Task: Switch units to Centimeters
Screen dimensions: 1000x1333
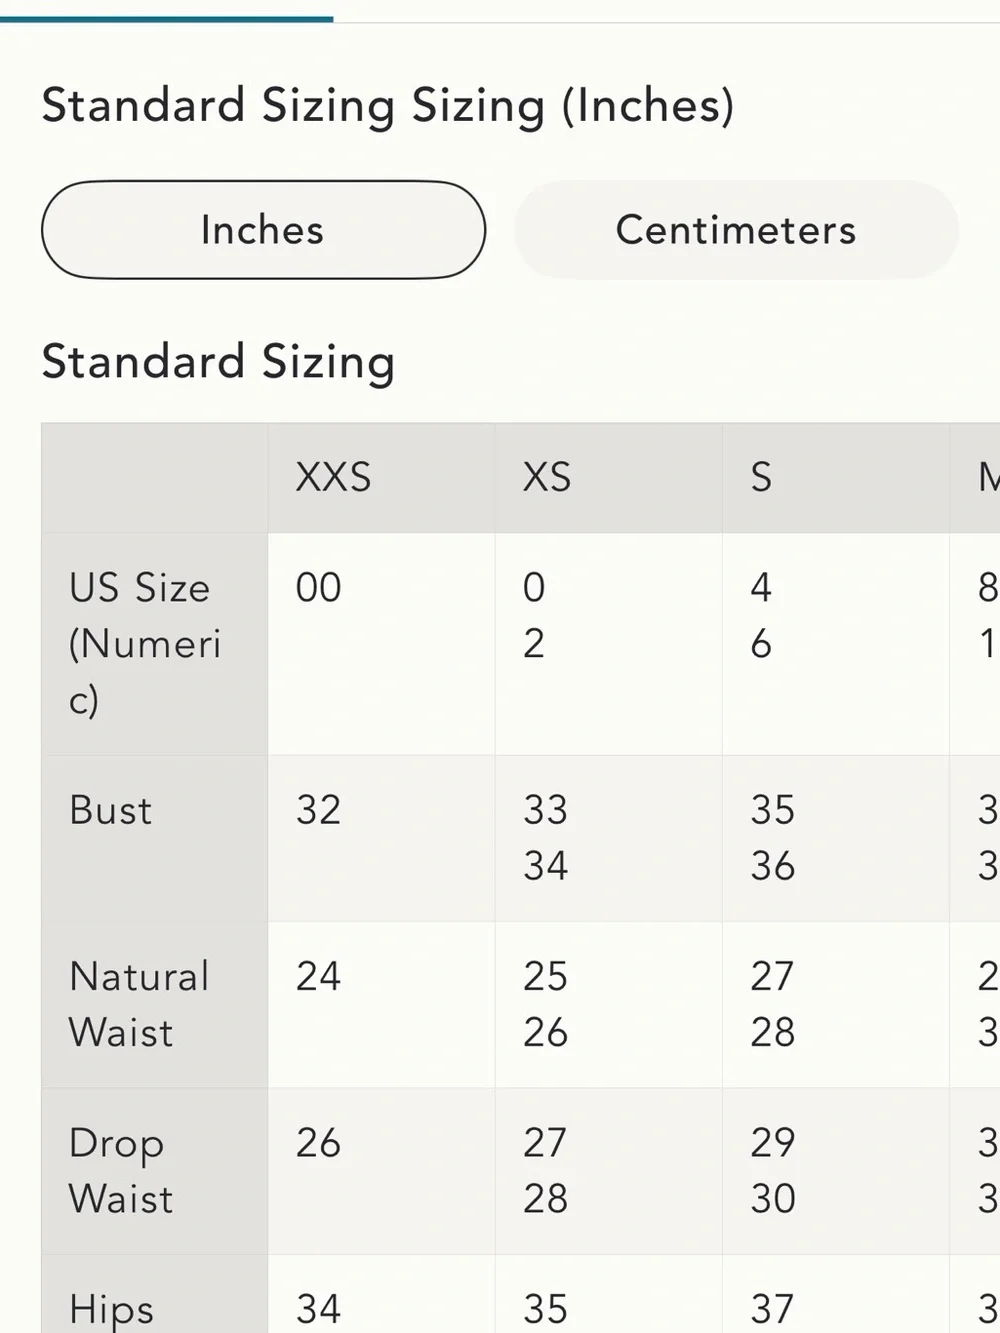Action: click(x=736, y=230)
